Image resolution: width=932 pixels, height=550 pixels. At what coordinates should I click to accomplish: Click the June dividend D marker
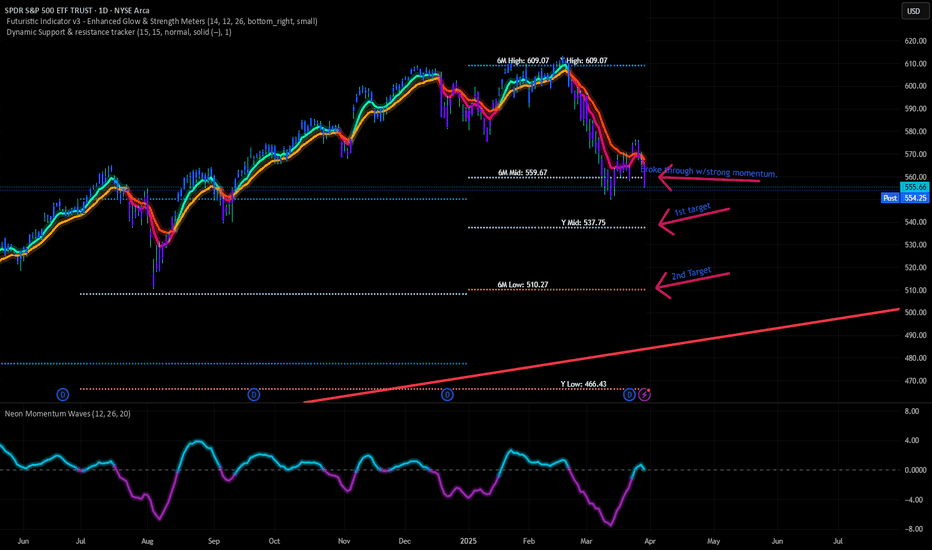coord(62,394)
